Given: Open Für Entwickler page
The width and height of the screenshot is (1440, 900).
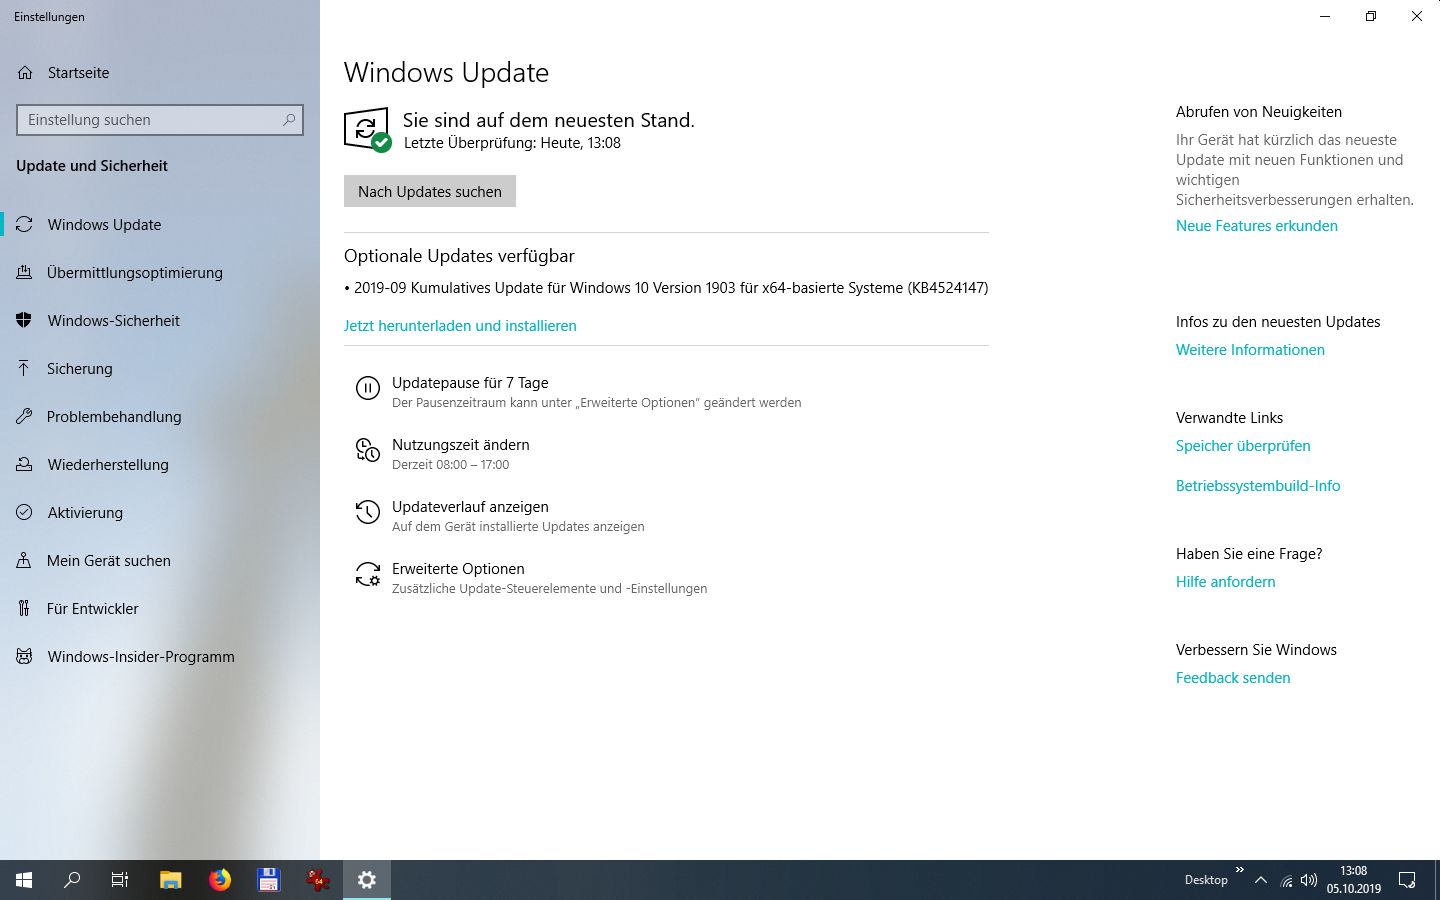Looking at the screenshot, I should click(x=160, y=609).
